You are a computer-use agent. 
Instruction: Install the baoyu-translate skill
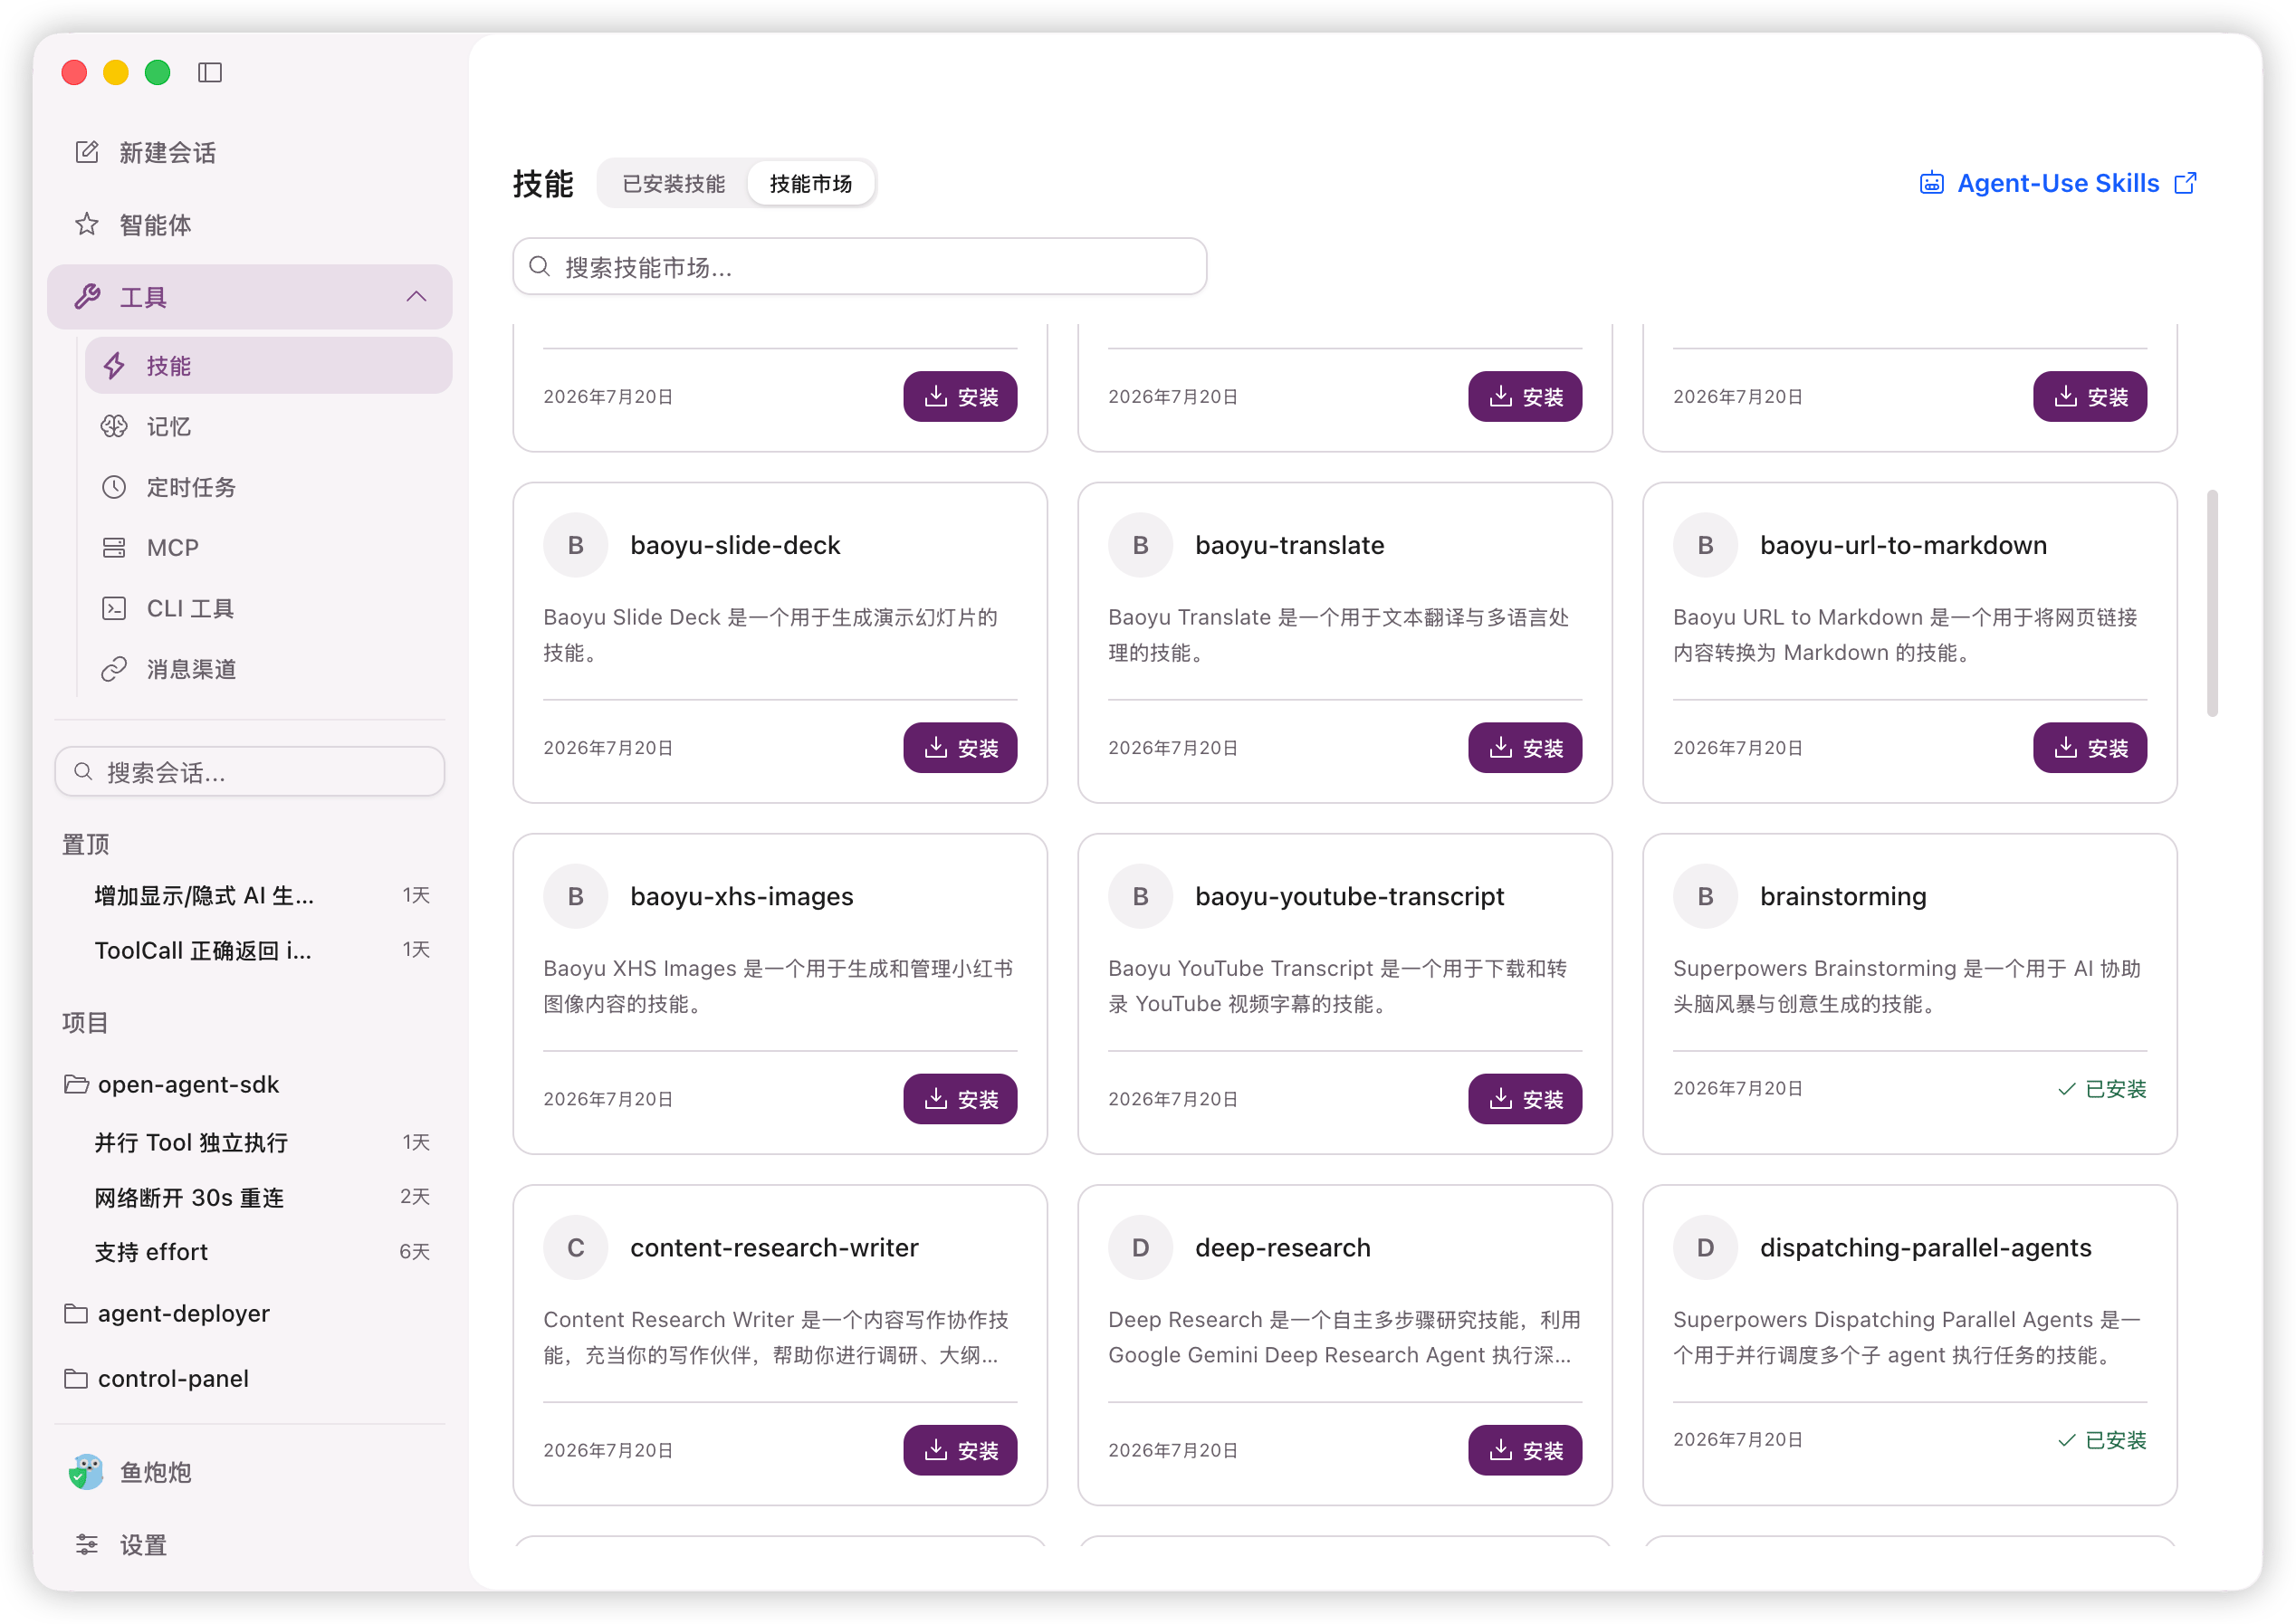(1525, 747)
